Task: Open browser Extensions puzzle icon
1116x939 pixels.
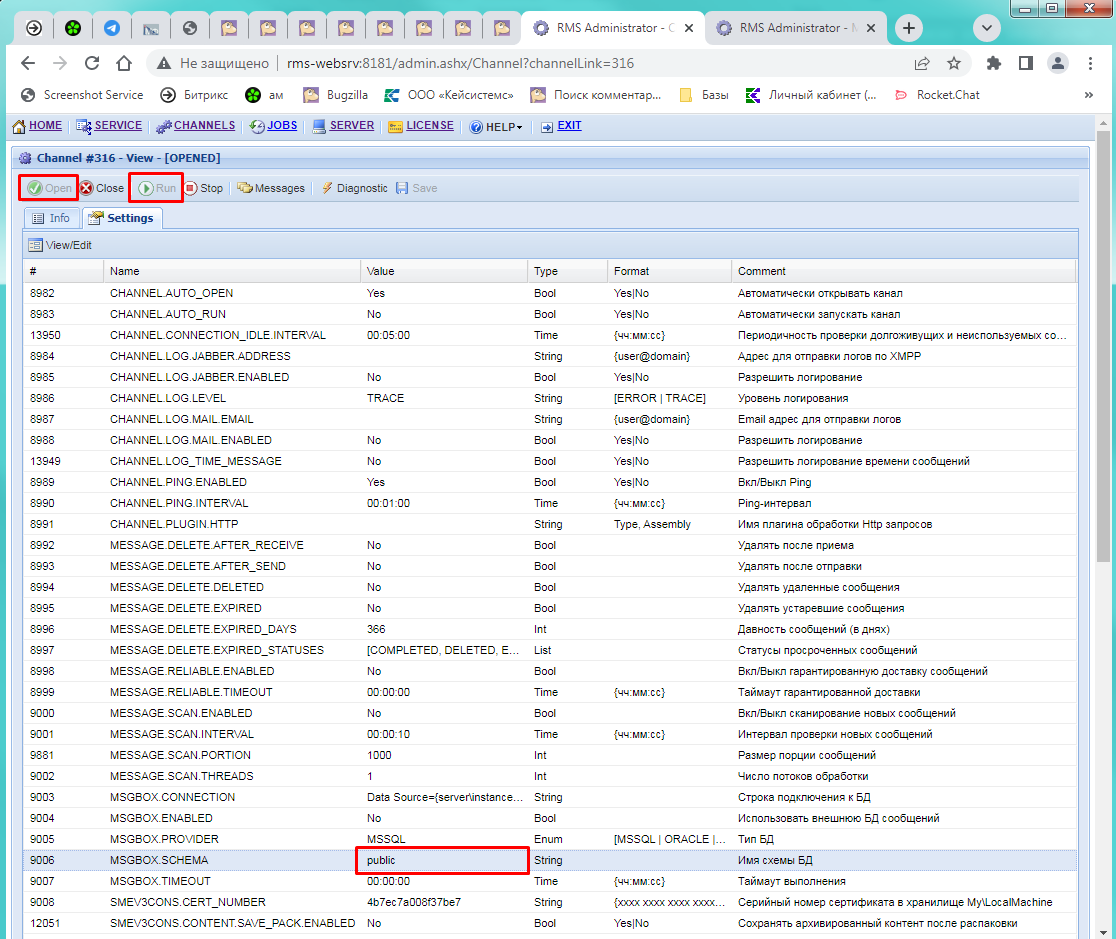Action: click(x=994, y=63)
